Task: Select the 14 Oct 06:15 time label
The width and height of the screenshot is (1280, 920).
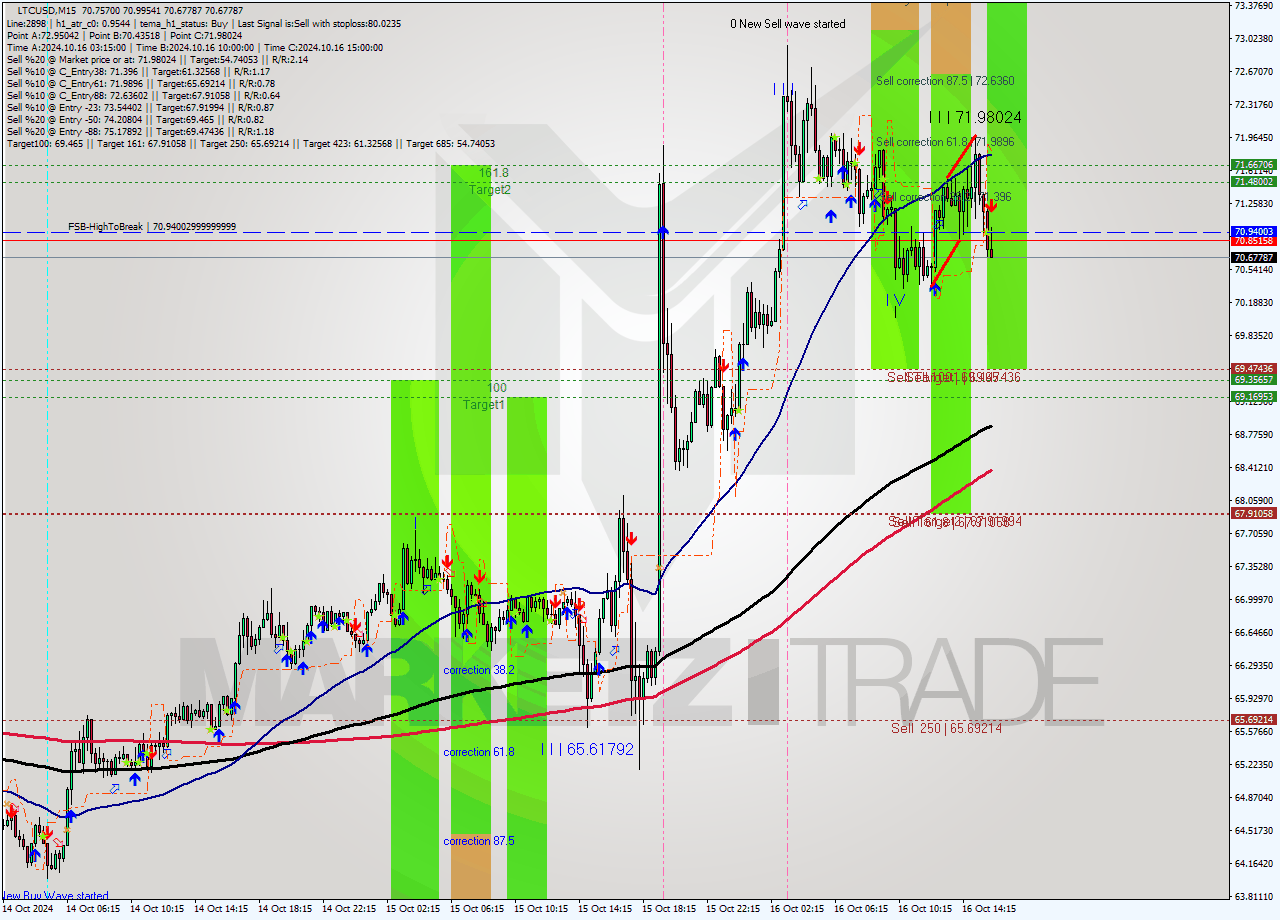Action: point(93,909)
